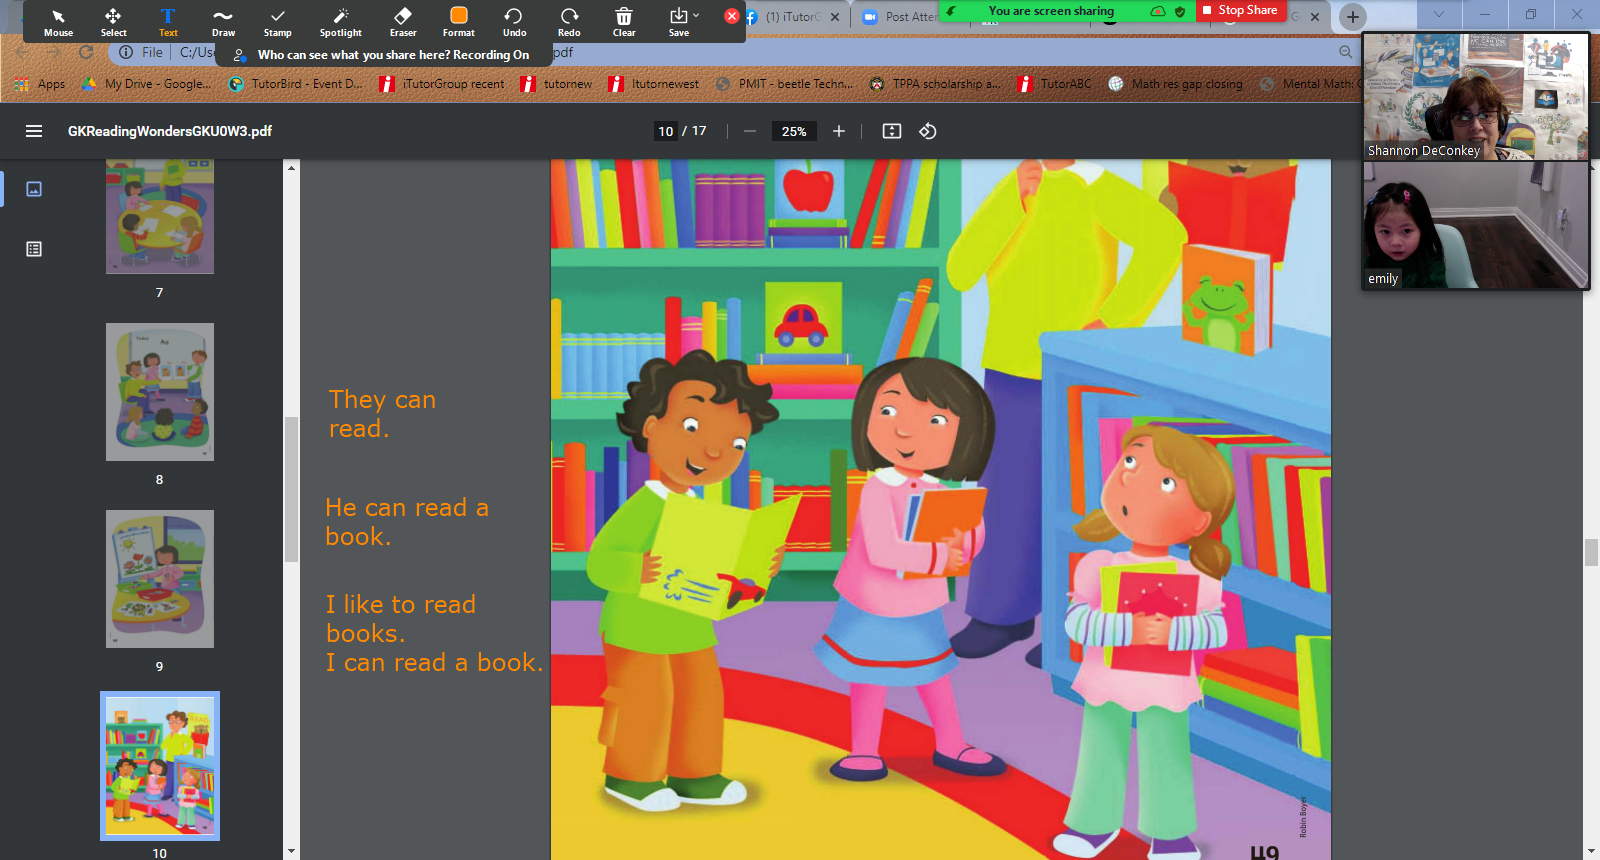Screen dimensions: 1600x860
Task: Open the Format color options
Action: click(x=459, y=22)
